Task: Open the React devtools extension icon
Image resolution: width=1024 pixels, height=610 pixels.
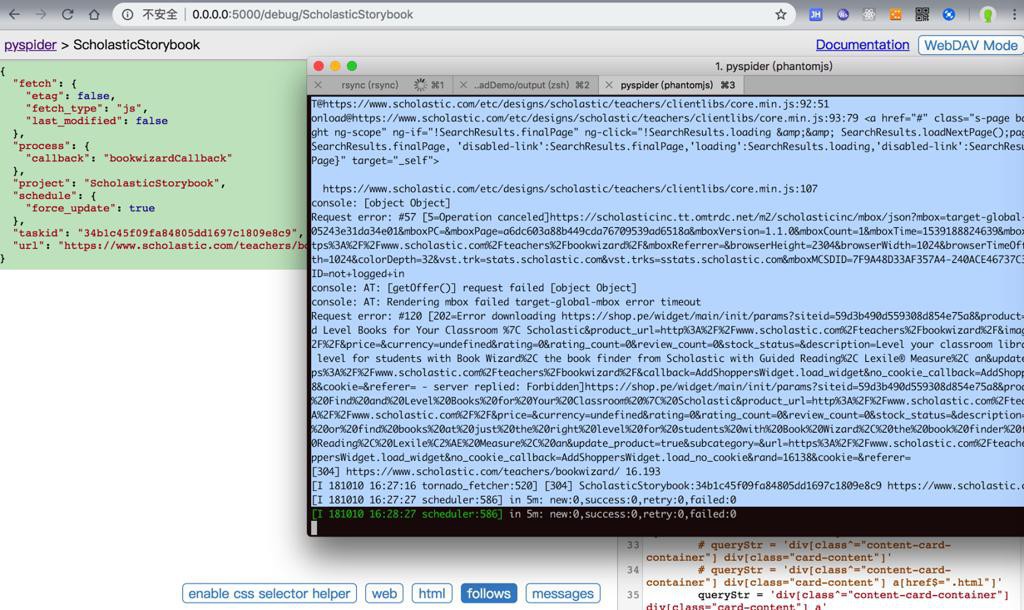Action: click(869, 14)
